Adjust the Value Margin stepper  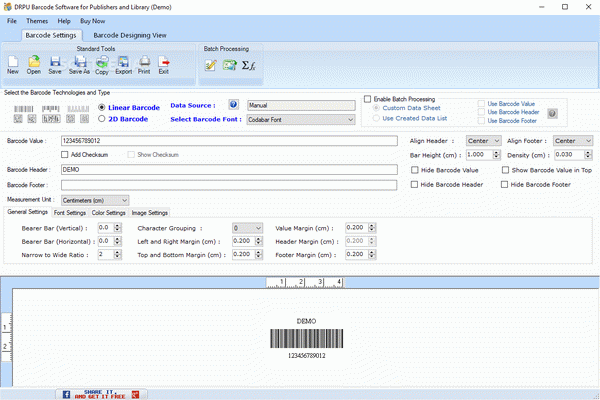372,228
